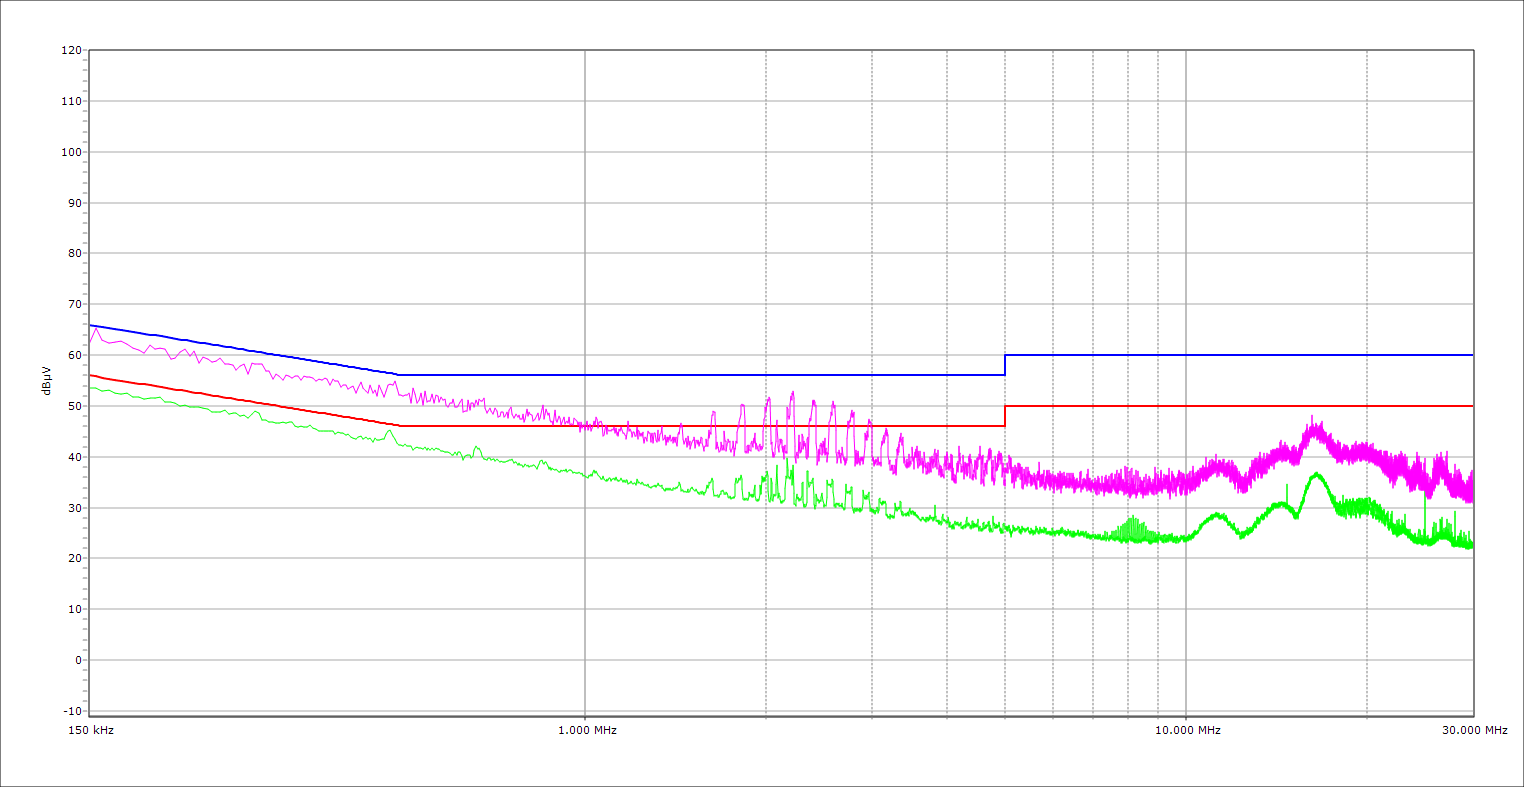The image size is (1524, 787).
Task: Click the 10.000 MHz frequency axis label
Action: pyautogui.click(x=1190, y=730)
